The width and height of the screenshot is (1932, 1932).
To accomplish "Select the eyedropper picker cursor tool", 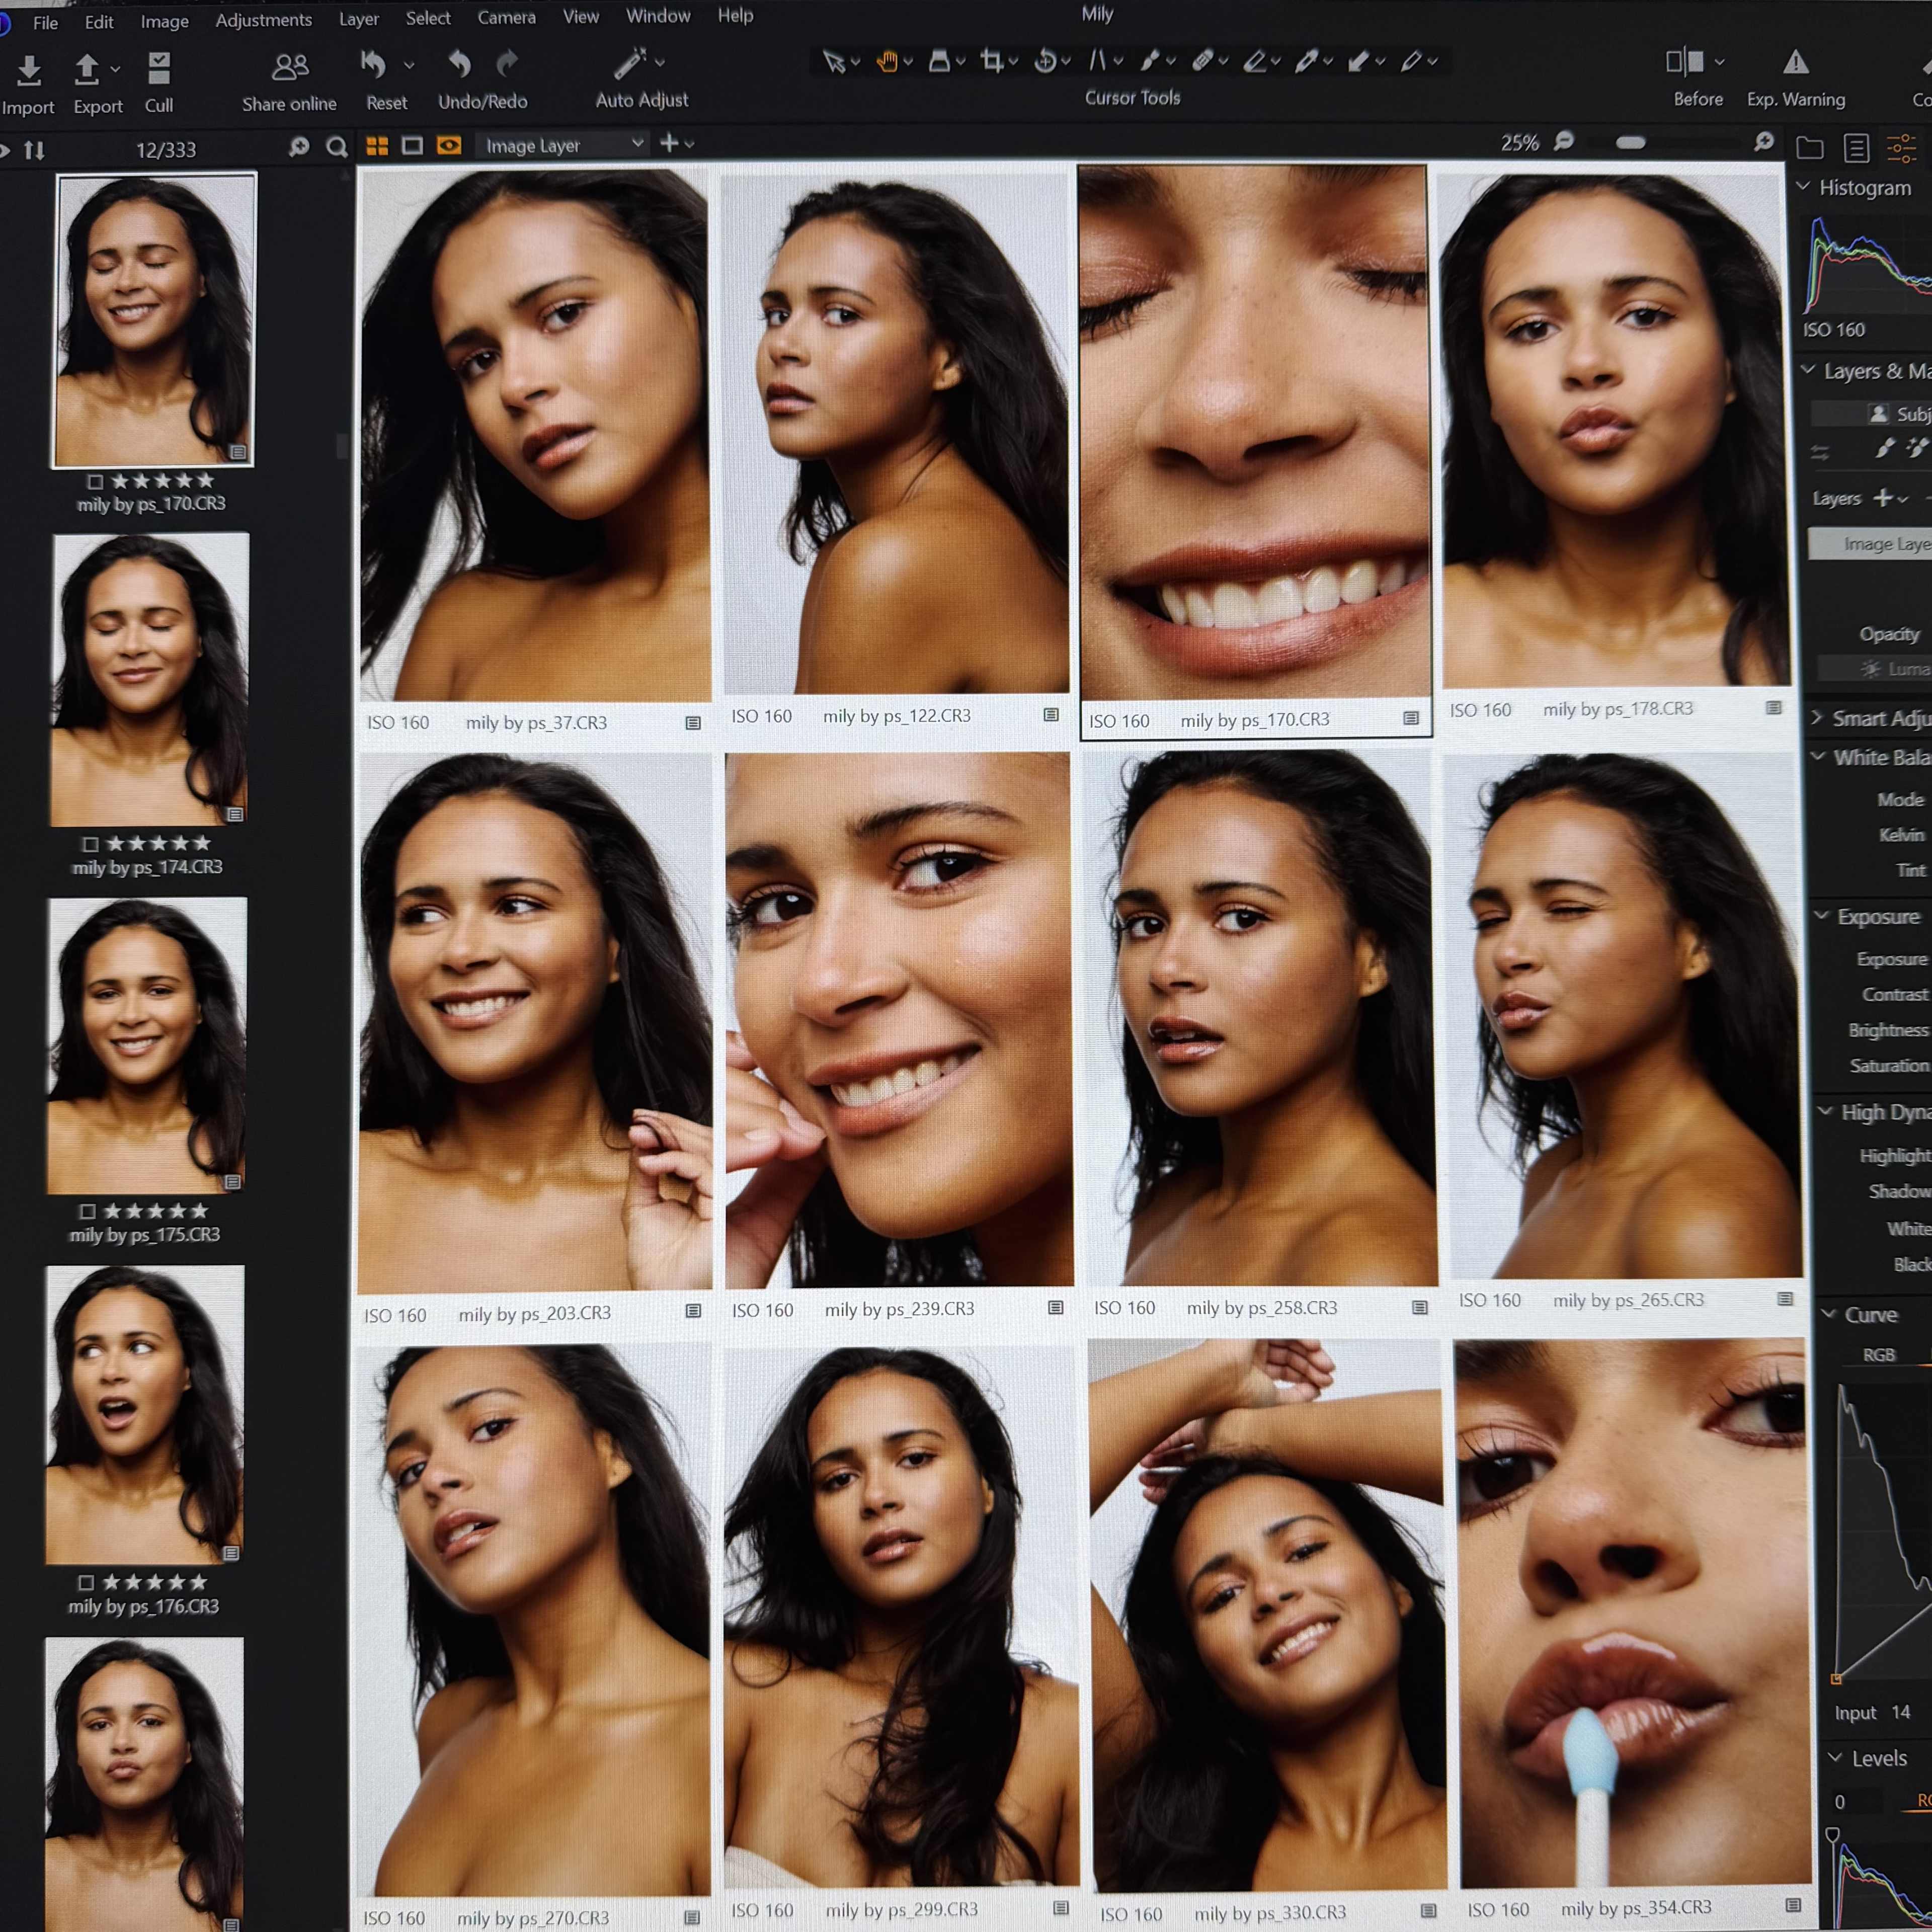I will click(1306, 62).
